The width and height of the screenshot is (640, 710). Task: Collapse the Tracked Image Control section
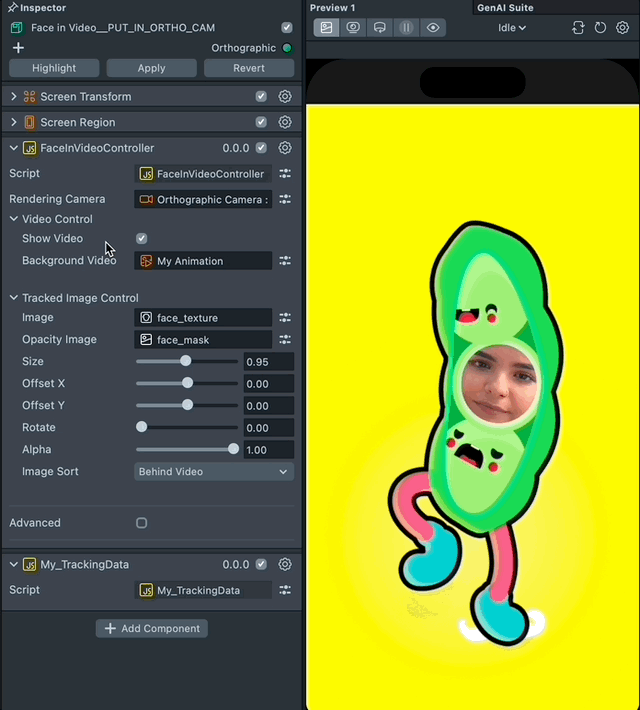14,298
